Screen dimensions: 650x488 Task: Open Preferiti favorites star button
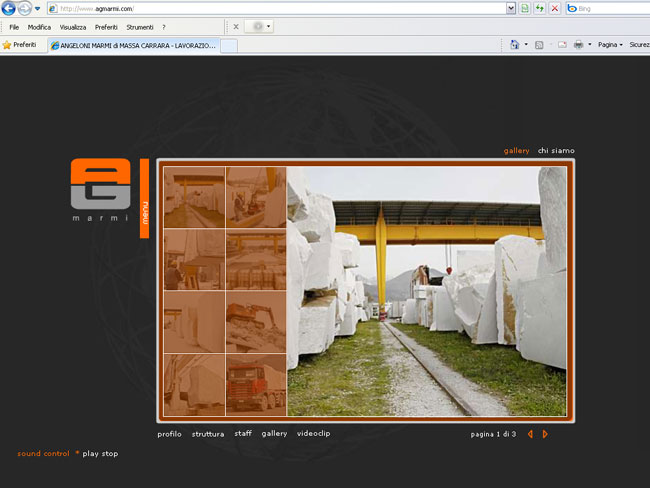pyautogui.click(x=19, y=45)
